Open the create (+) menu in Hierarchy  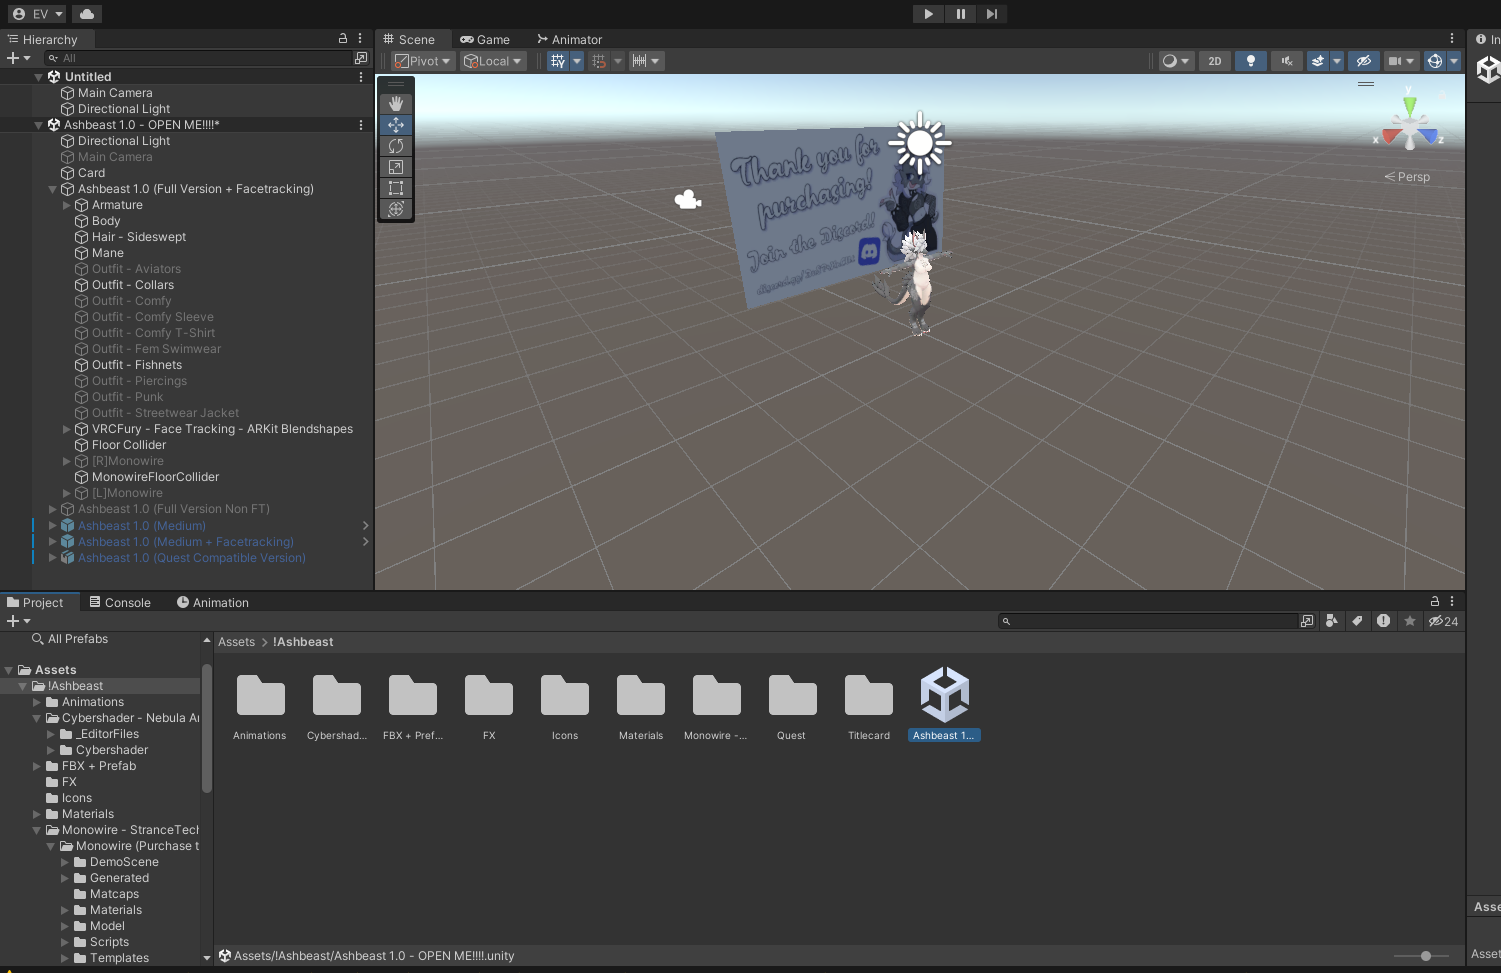click(18, 58)
